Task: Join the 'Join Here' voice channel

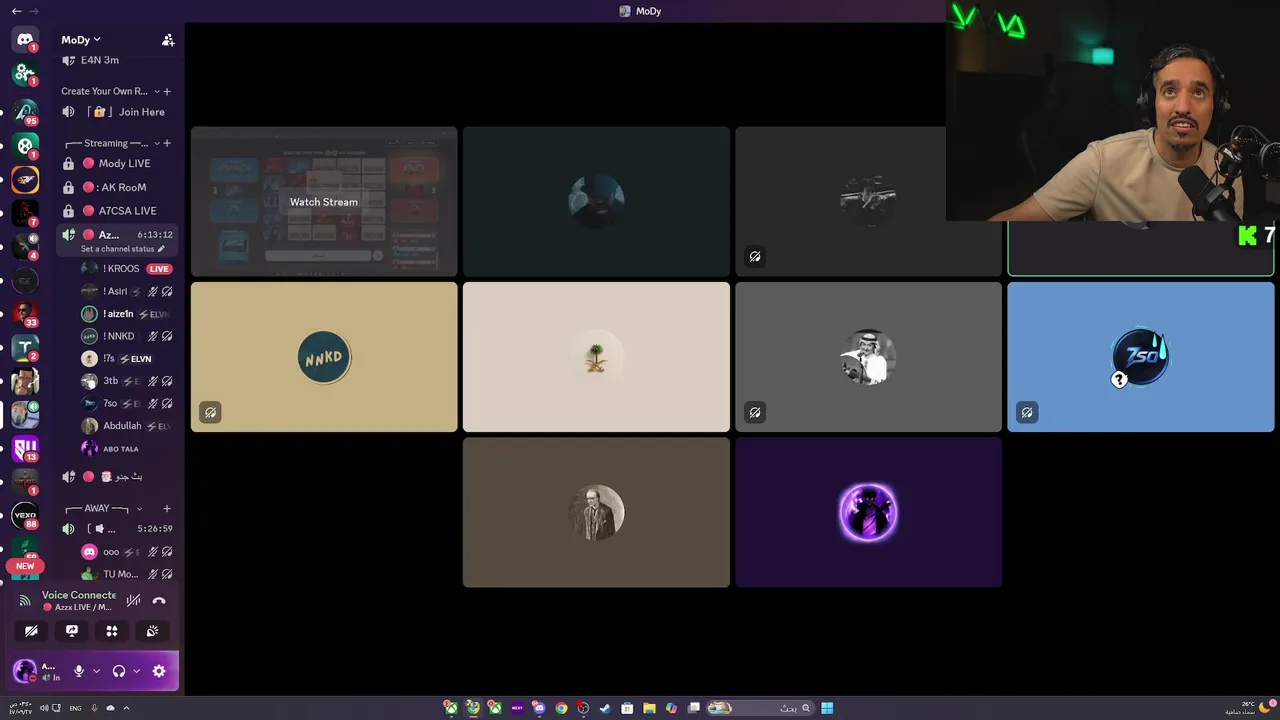Action: (x=118, y=112)
